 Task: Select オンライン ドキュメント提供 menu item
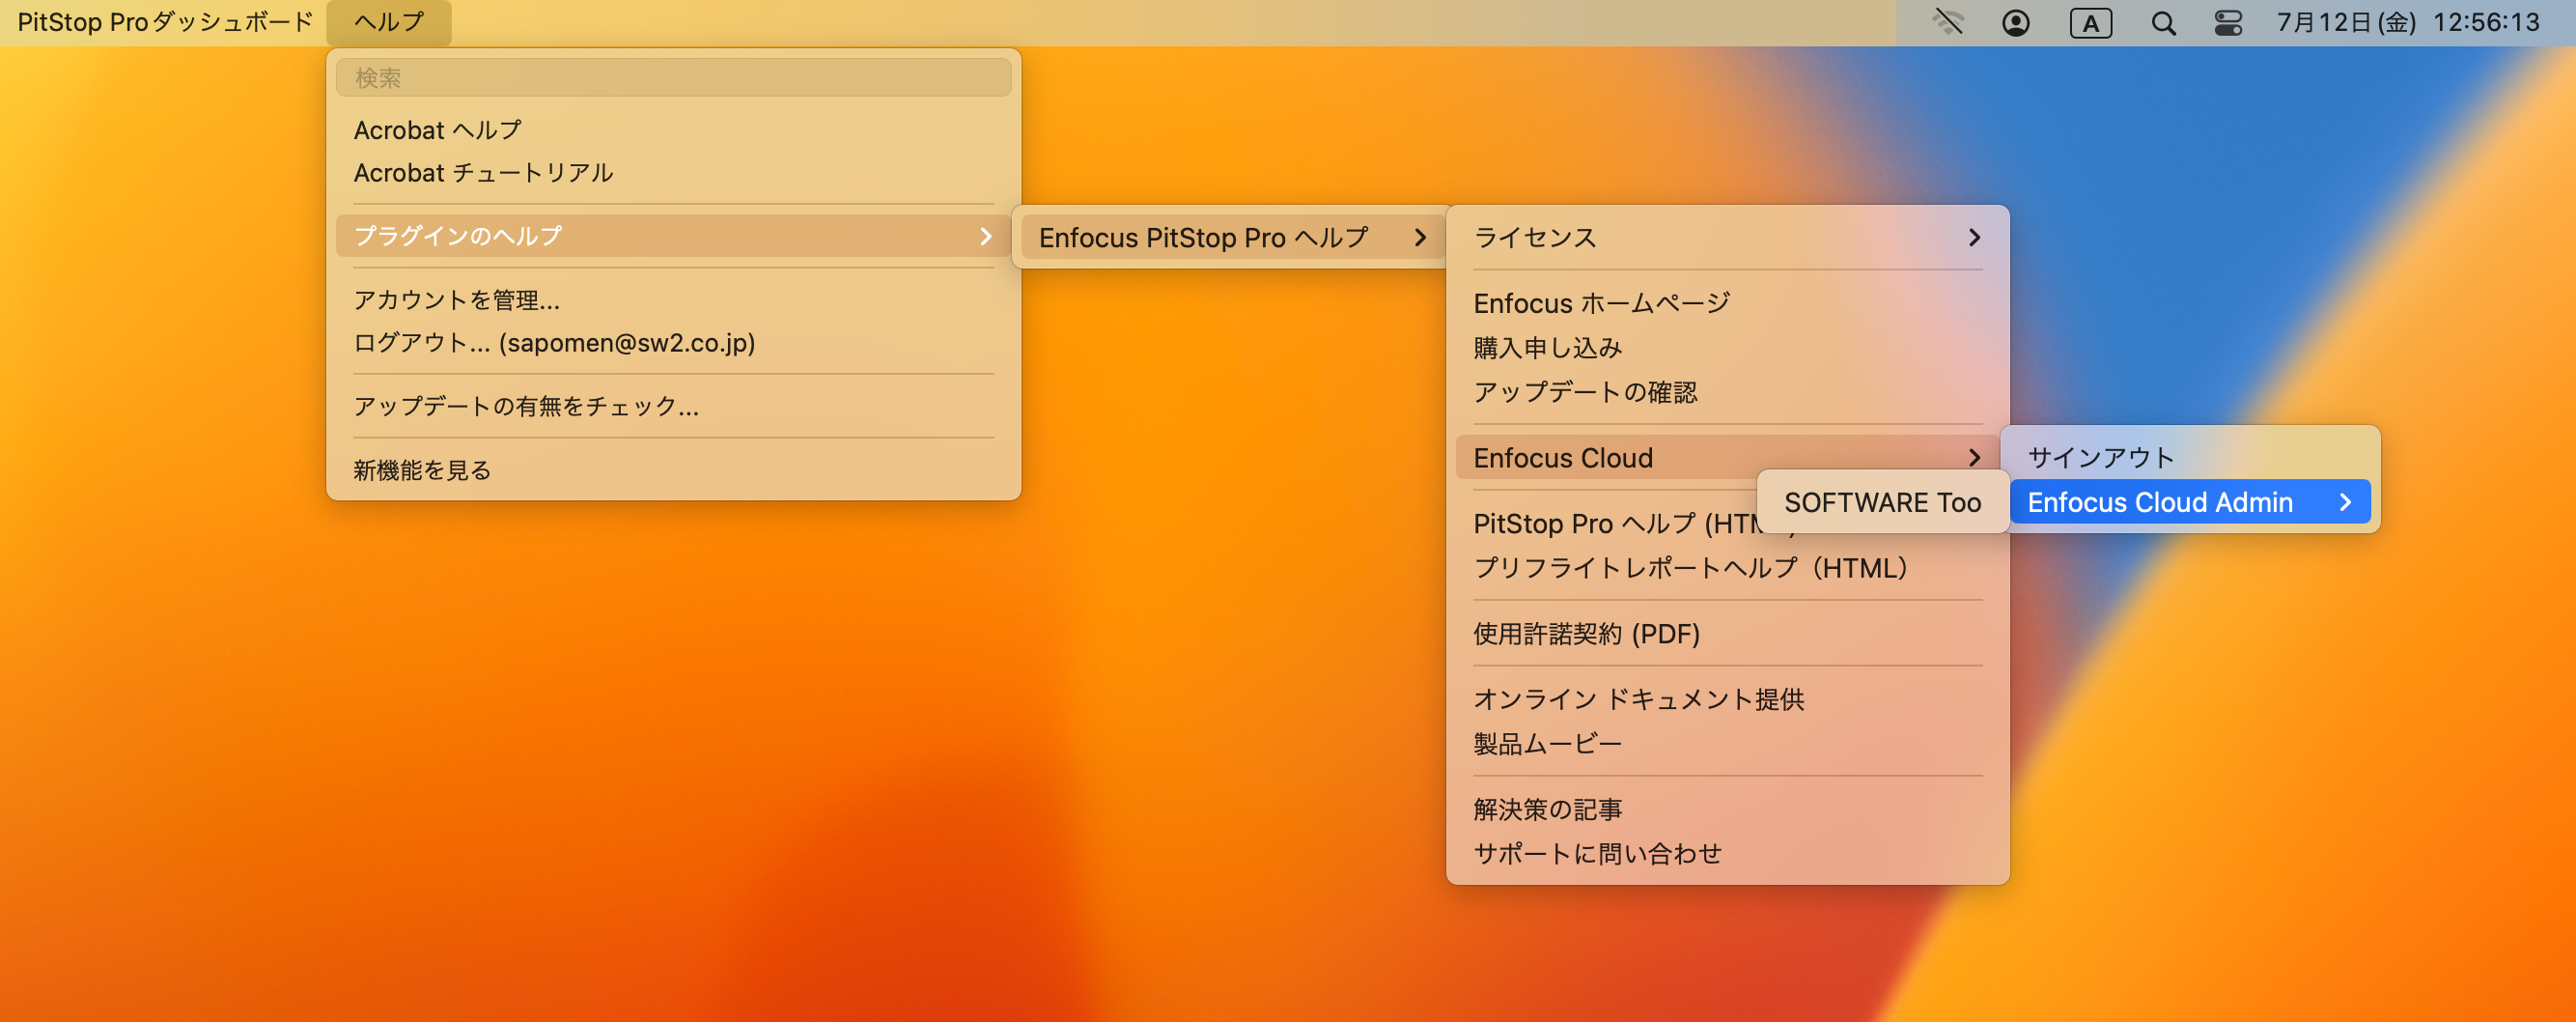click(1727, 699)
